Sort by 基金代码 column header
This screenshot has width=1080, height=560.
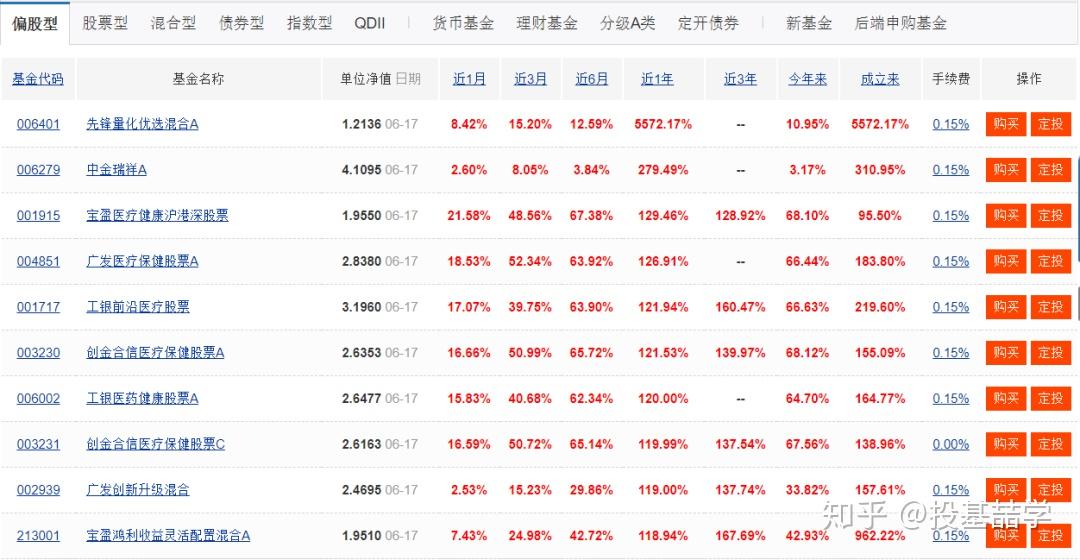coord(38,79)
